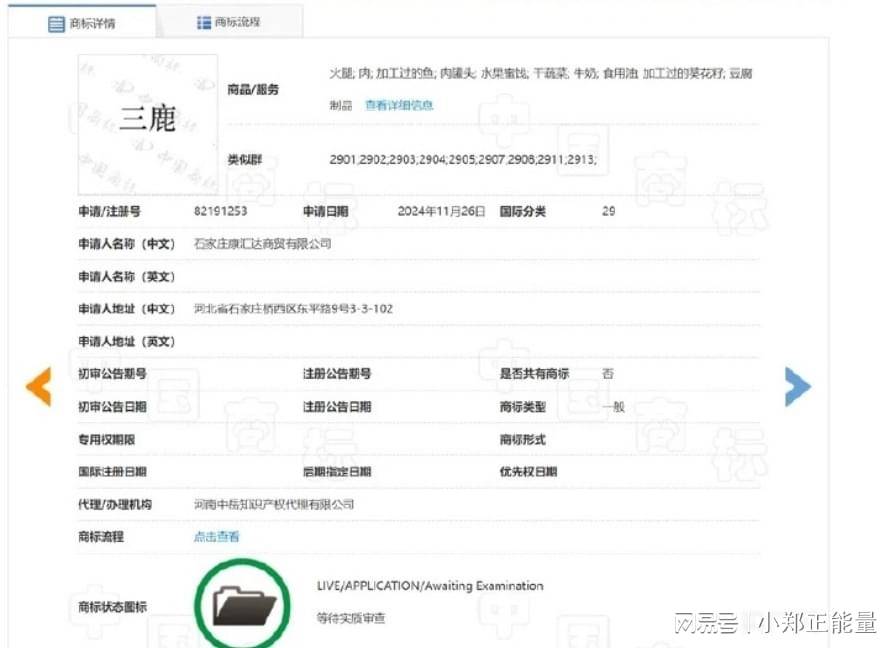This screenshot has width=893, height=648.
Task: Select application number 82191253
Action: click(x=220, y=211)
